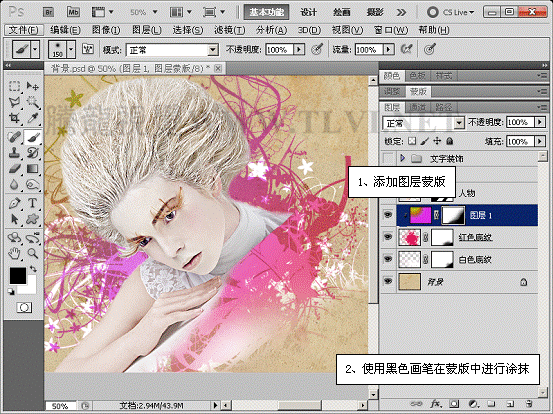Viewport: 553px width, 414px height.
Task: Select the History Brush tool
Action: [32, 153]
